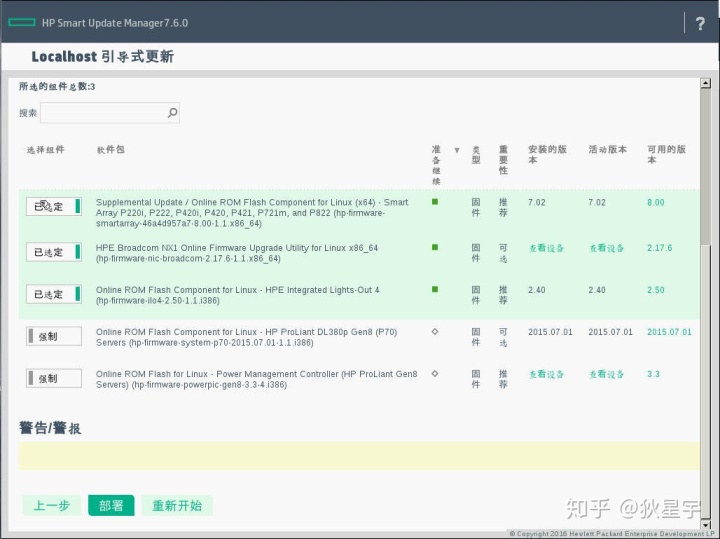Click the 安装的版本 column header
Viewport: 720px width, 539px height.
click(x=547, y=154)
